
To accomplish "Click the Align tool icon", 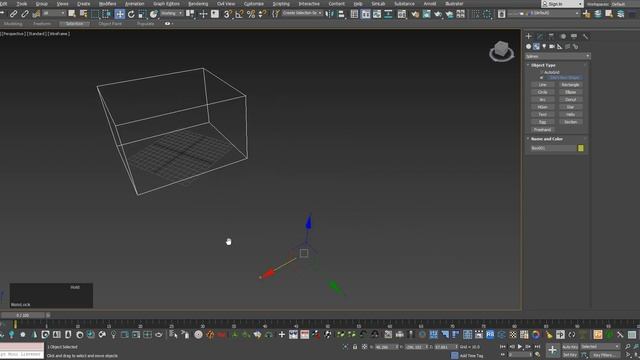I will (341, 14).
